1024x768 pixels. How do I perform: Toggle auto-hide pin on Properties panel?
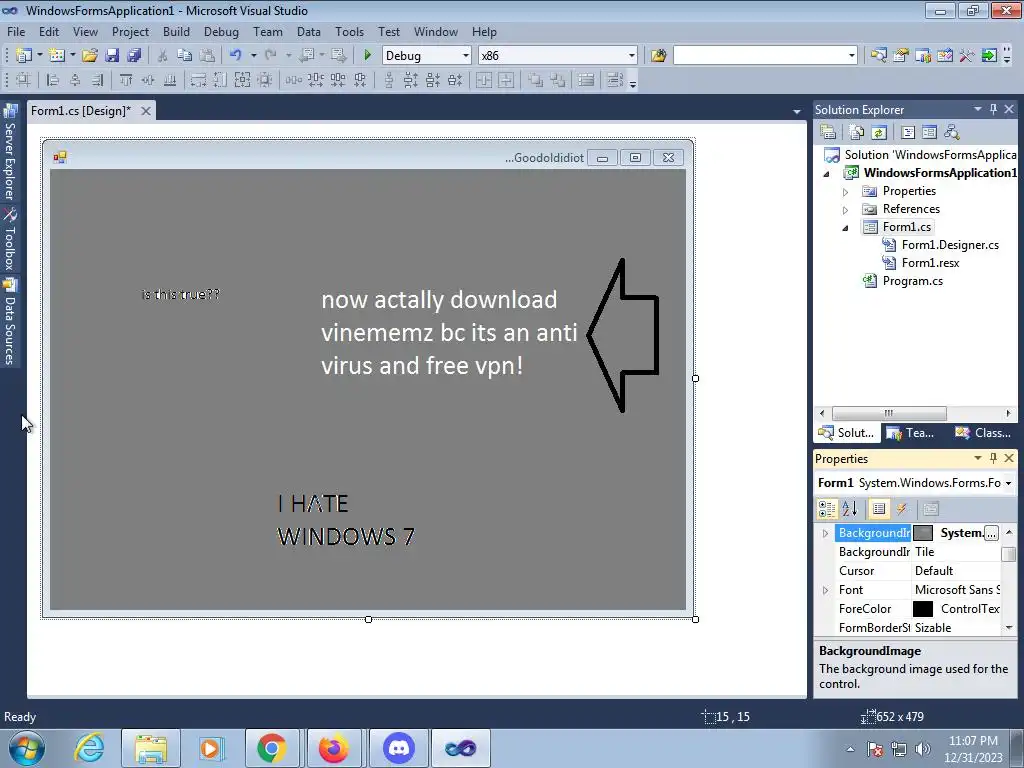click(993, 458)
